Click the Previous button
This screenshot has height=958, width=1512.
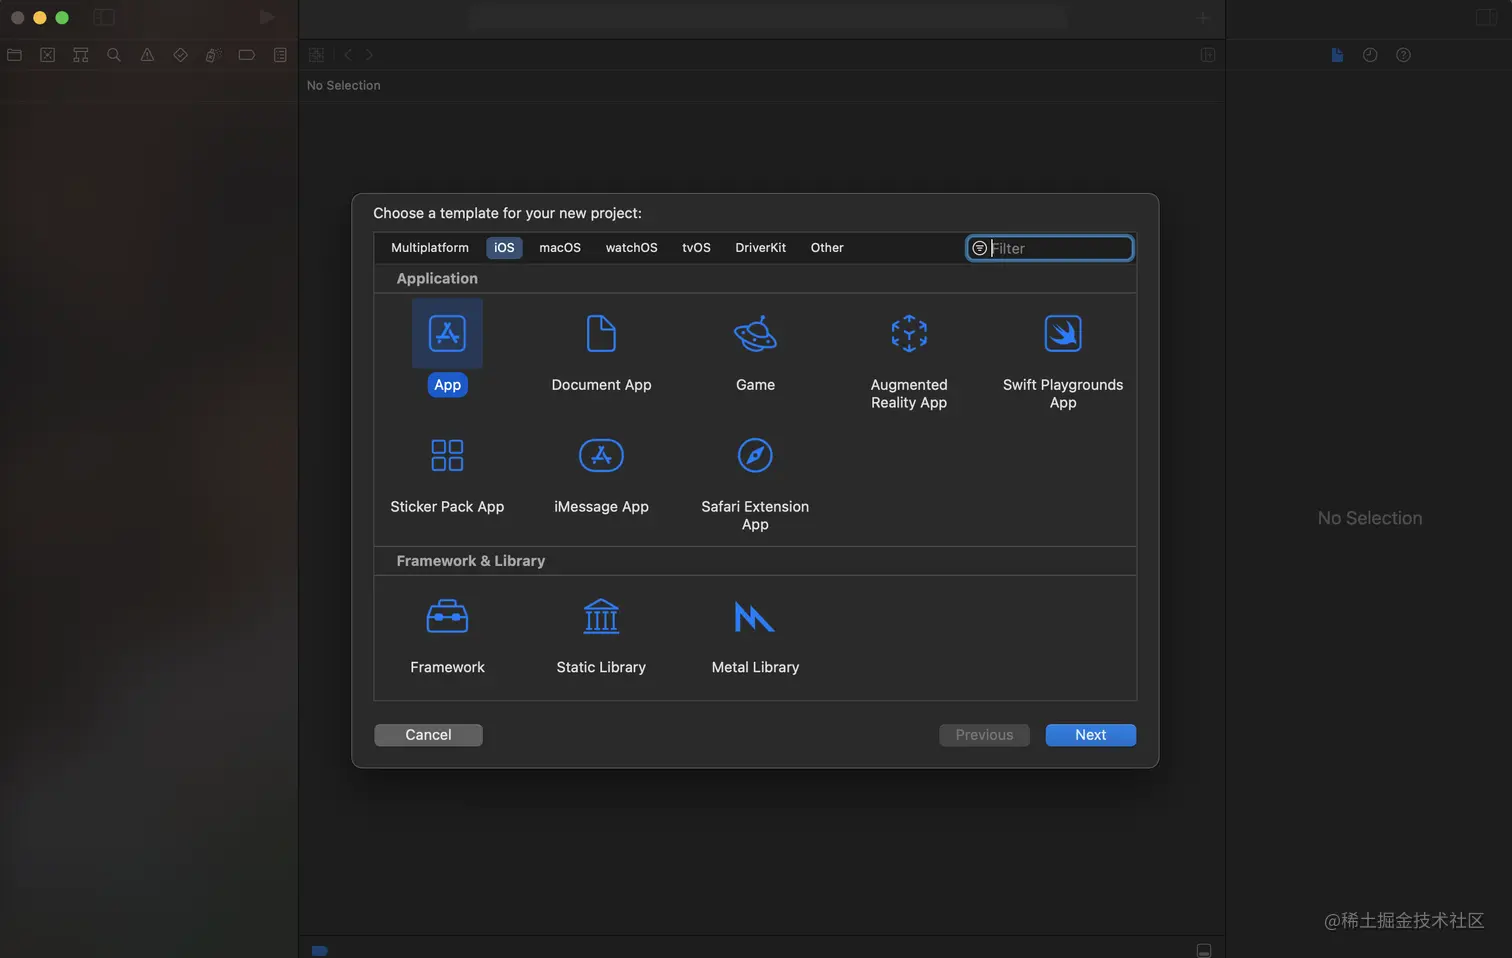984,735
